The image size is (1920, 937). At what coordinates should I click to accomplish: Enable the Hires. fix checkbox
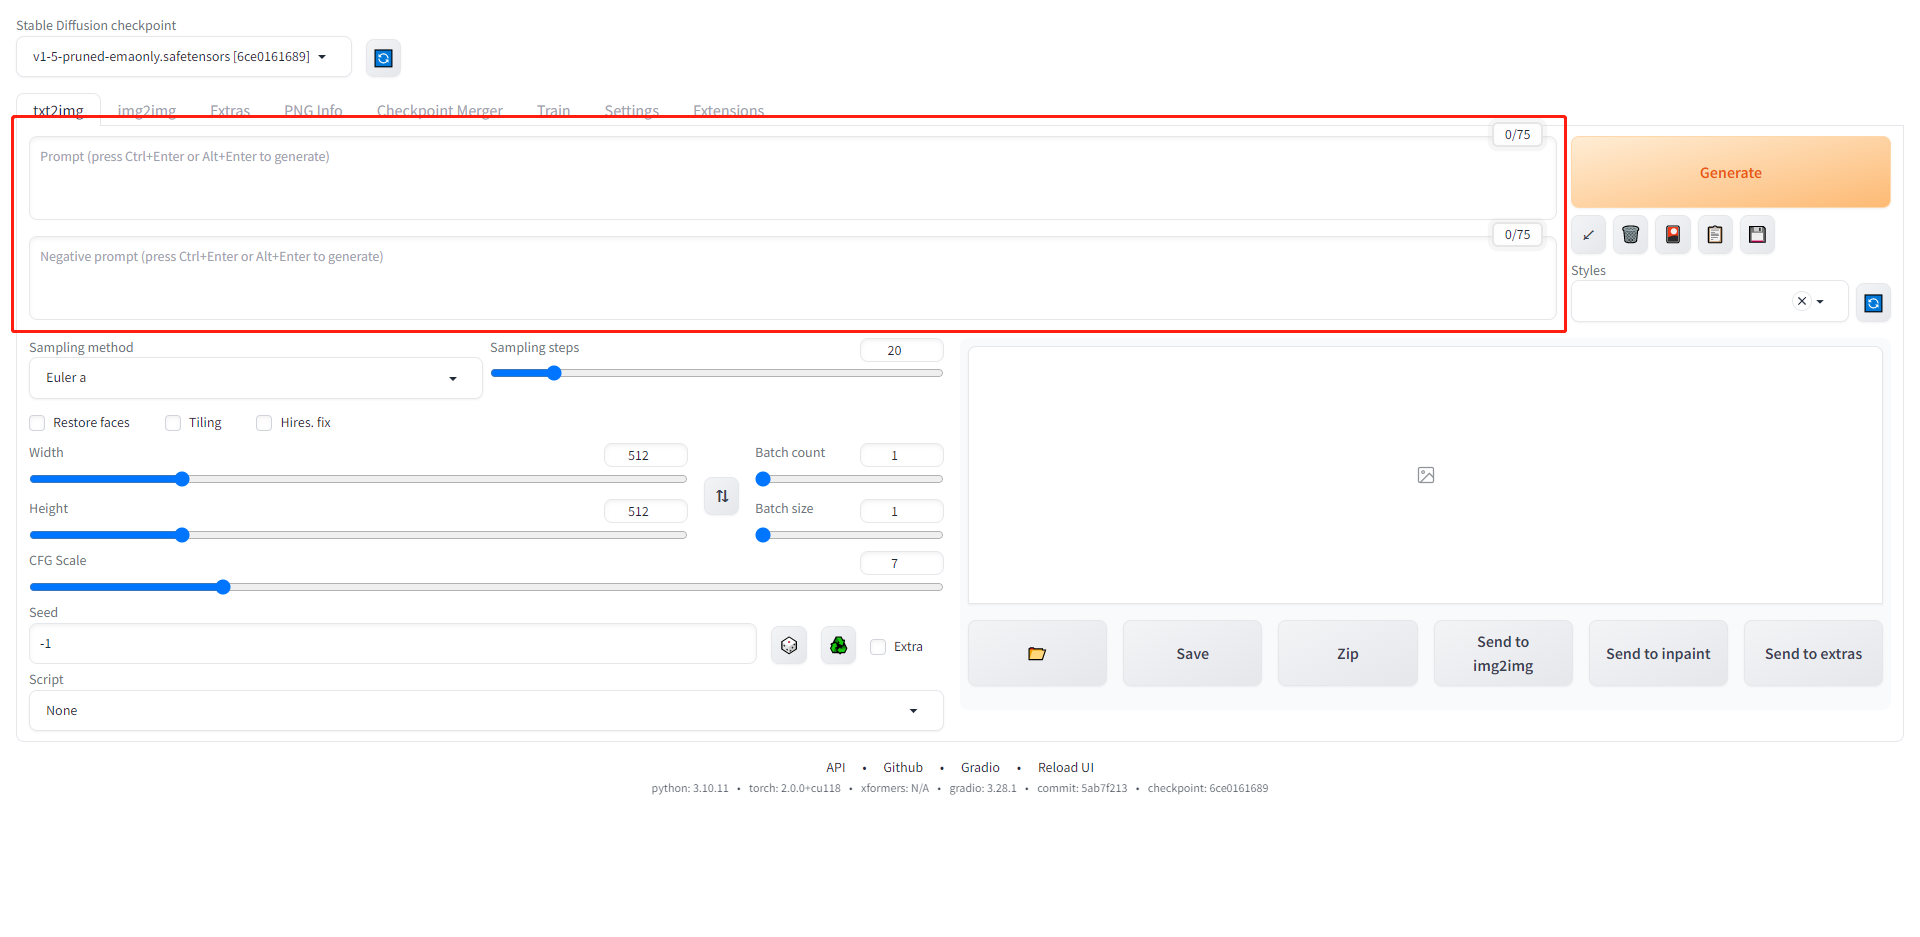click(265, 423)
